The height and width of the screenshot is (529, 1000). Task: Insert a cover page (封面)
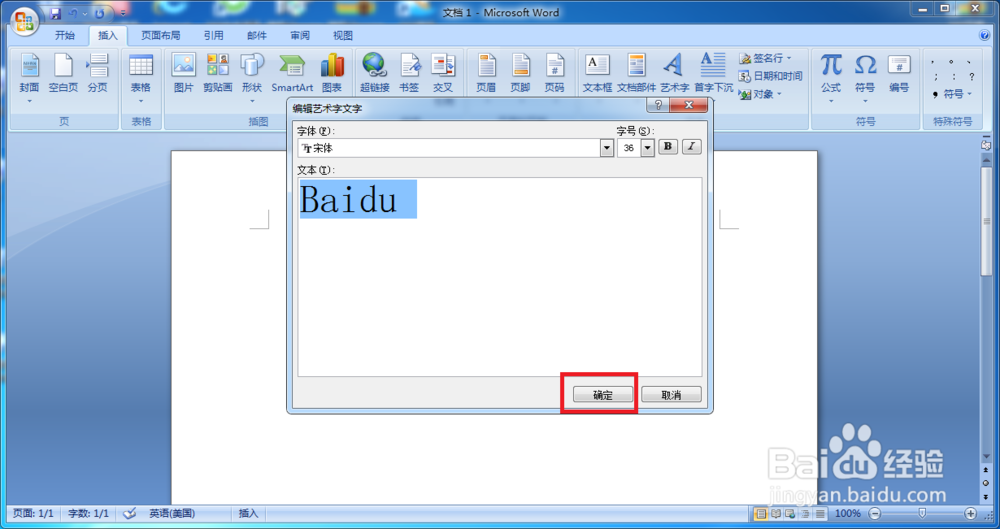tap(29, 78)
